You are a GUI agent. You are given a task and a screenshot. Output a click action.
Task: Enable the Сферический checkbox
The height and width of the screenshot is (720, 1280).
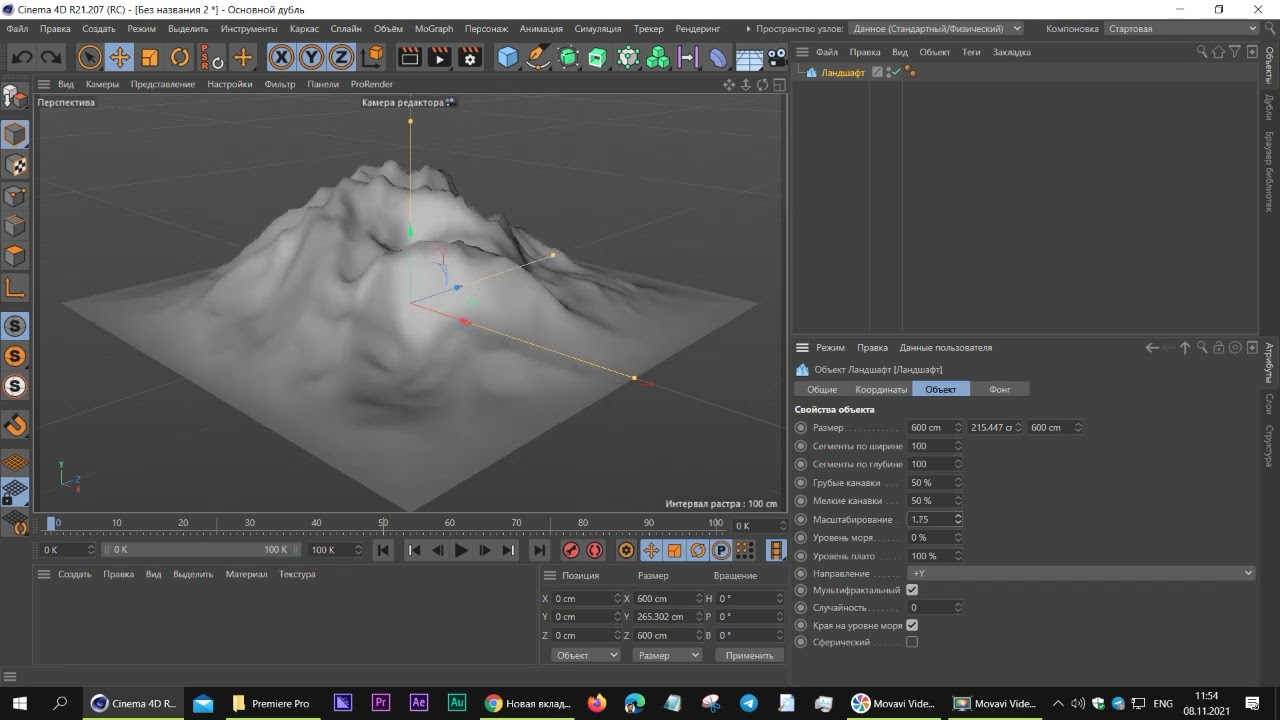912,642
